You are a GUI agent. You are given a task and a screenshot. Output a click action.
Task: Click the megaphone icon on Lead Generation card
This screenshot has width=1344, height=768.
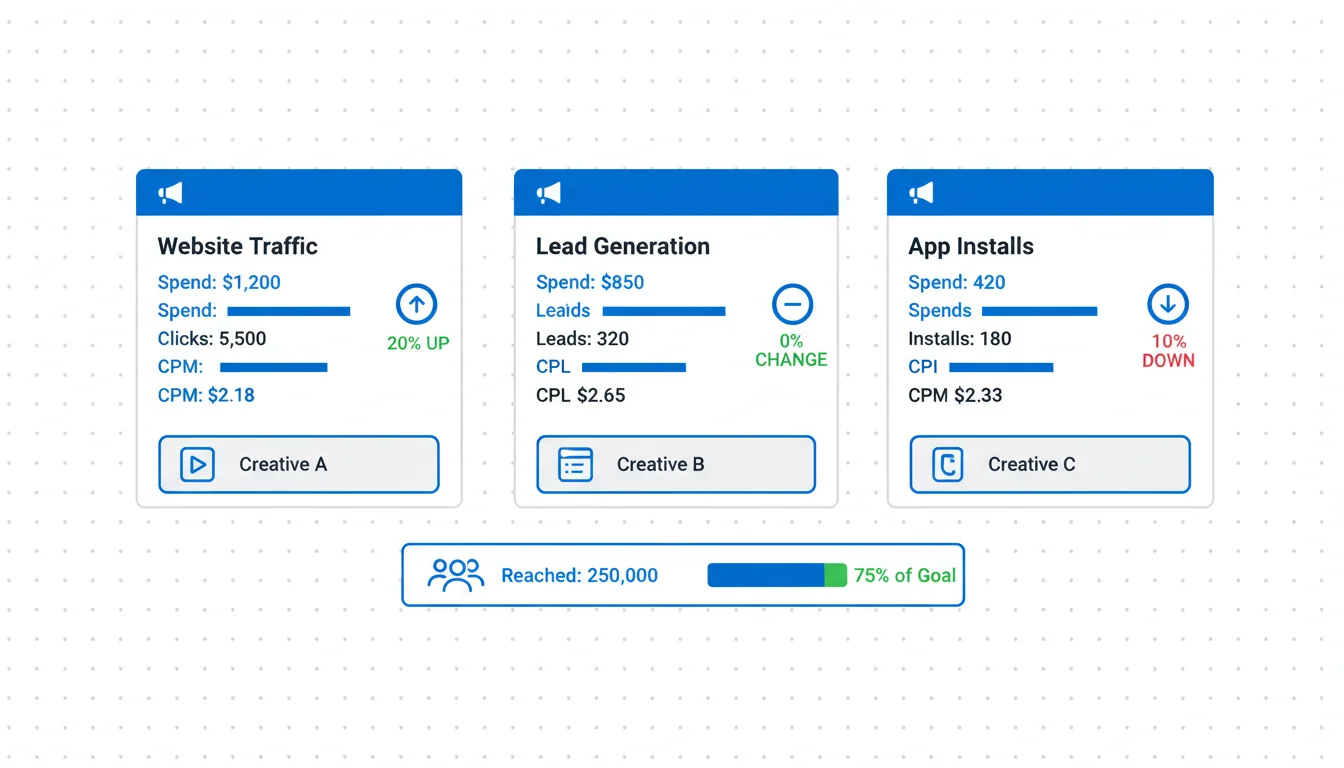point(548,193)
